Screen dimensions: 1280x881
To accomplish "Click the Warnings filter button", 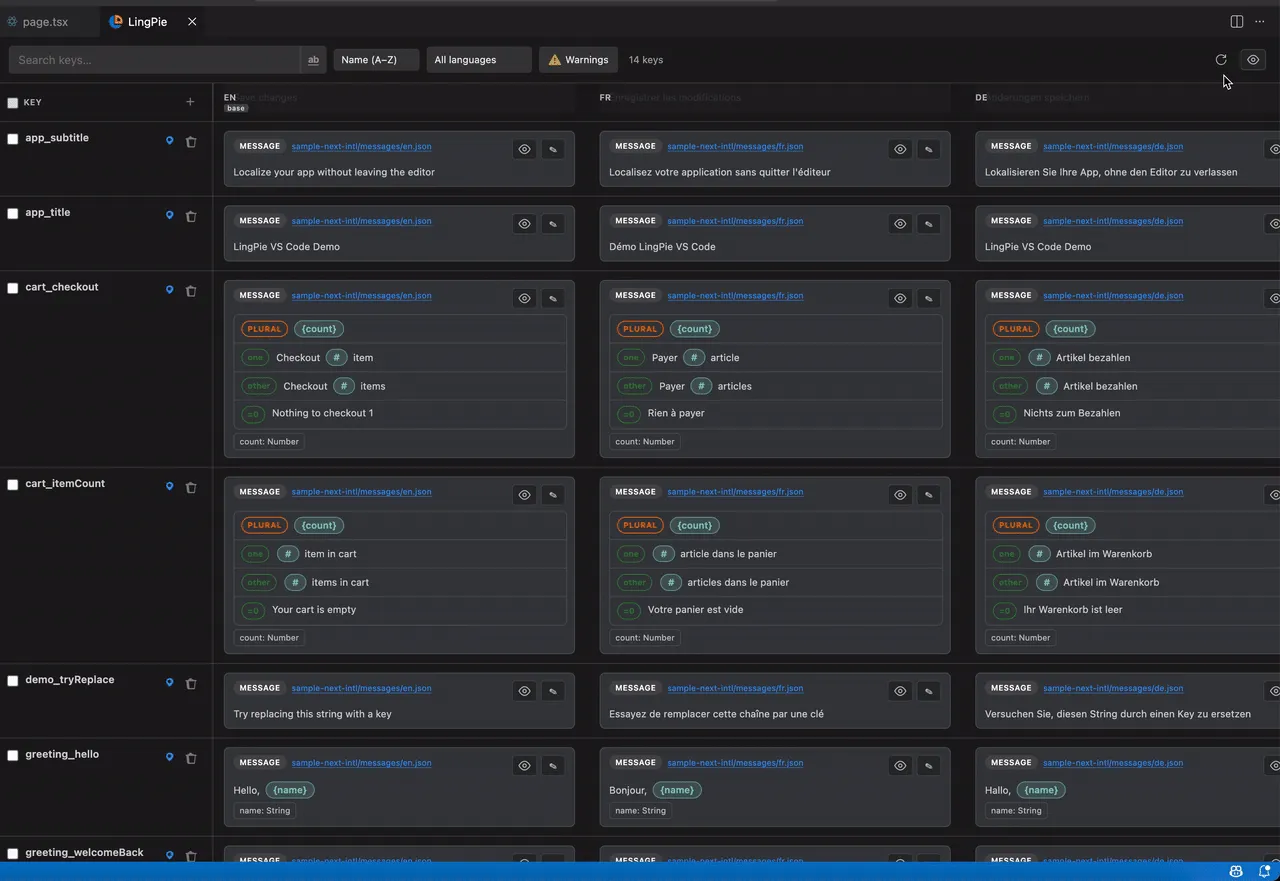I will pos(578,60).
